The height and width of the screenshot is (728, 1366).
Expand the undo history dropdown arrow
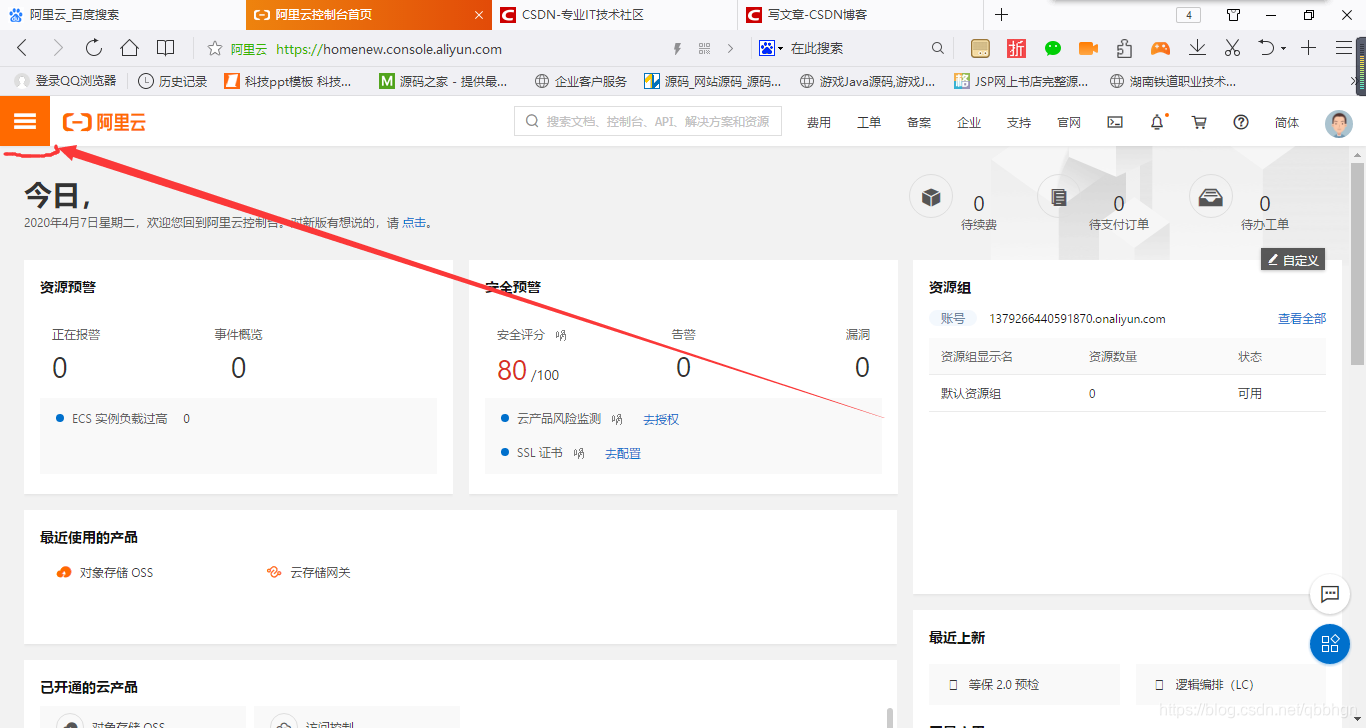pos(1283,49)
